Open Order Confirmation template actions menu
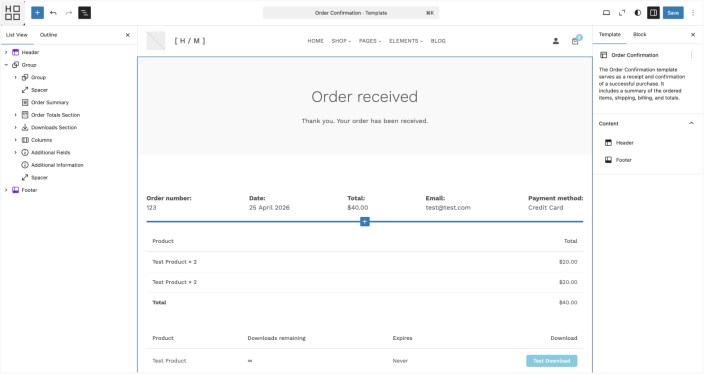This screenshot has width=704, height=374. [x=691, y=55]
